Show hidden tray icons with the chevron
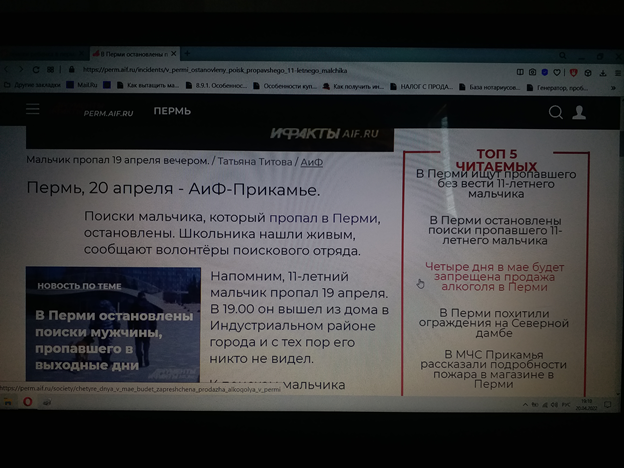 [x=525, y=404]
